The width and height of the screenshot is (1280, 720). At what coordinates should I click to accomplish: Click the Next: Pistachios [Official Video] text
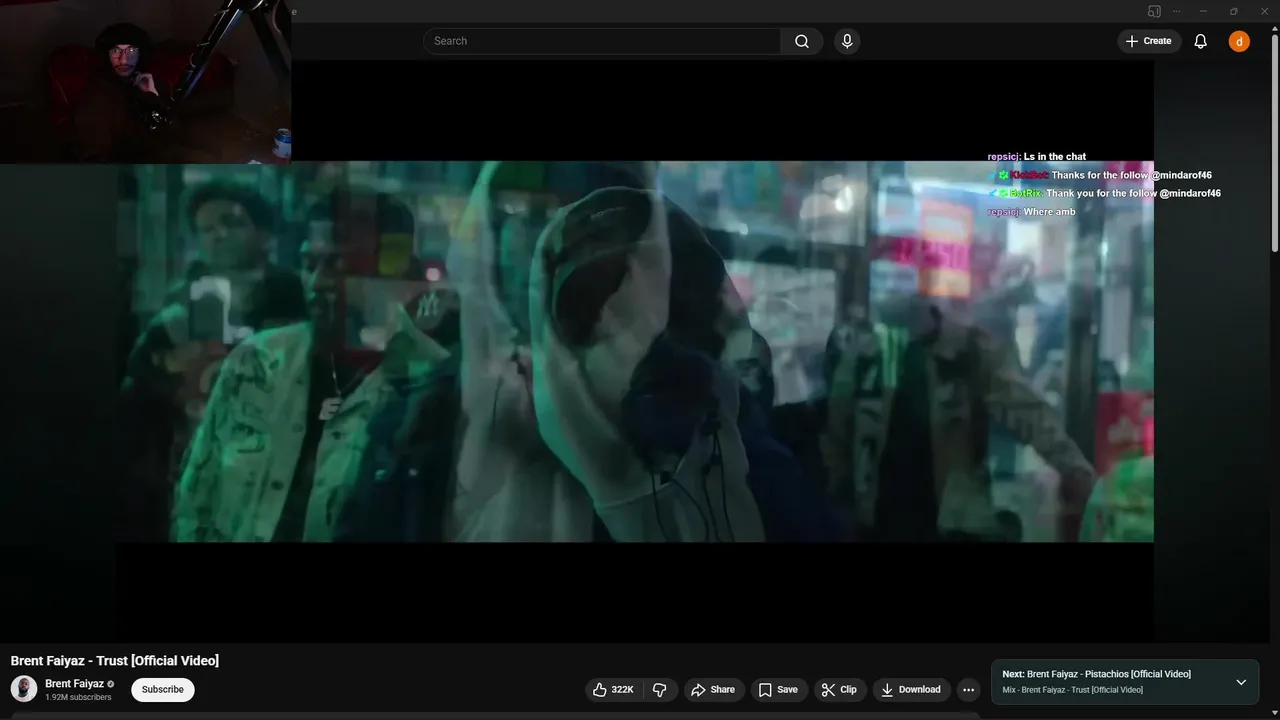pos(1097,674)
